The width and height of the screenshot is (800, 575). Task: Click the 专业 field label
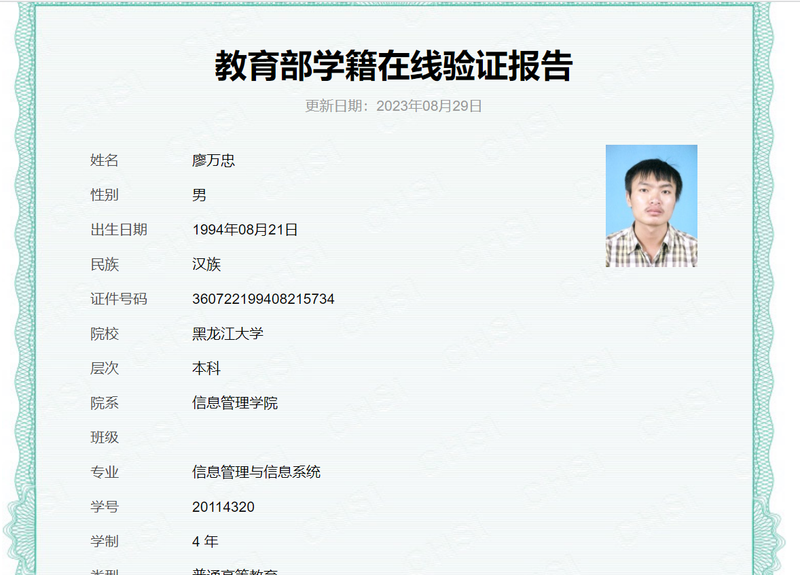[x=105, y=472]
